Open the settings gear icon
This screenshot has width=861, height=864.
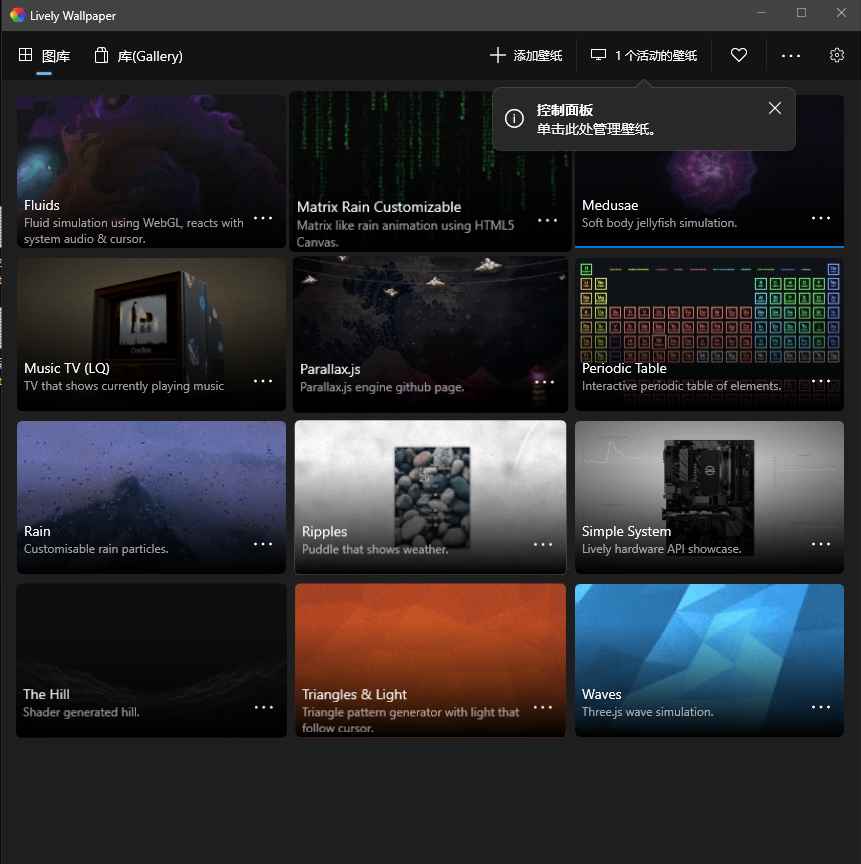pos(837,56)
